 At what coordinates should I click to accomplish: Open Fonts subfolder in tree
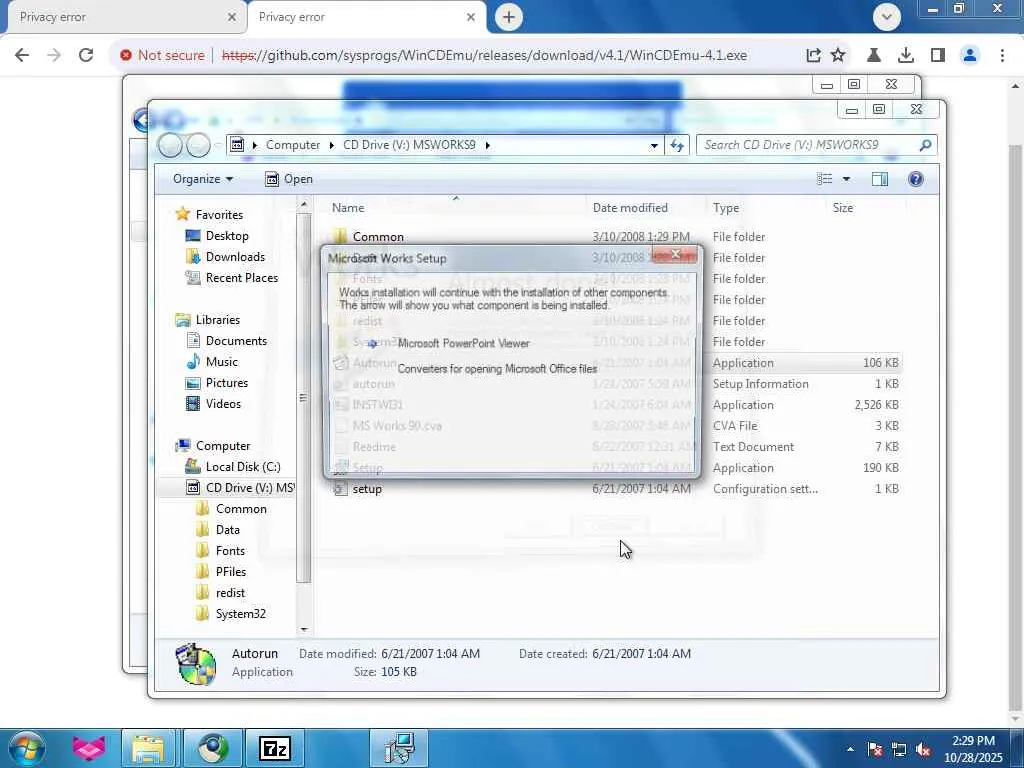(x=230, y=551)
